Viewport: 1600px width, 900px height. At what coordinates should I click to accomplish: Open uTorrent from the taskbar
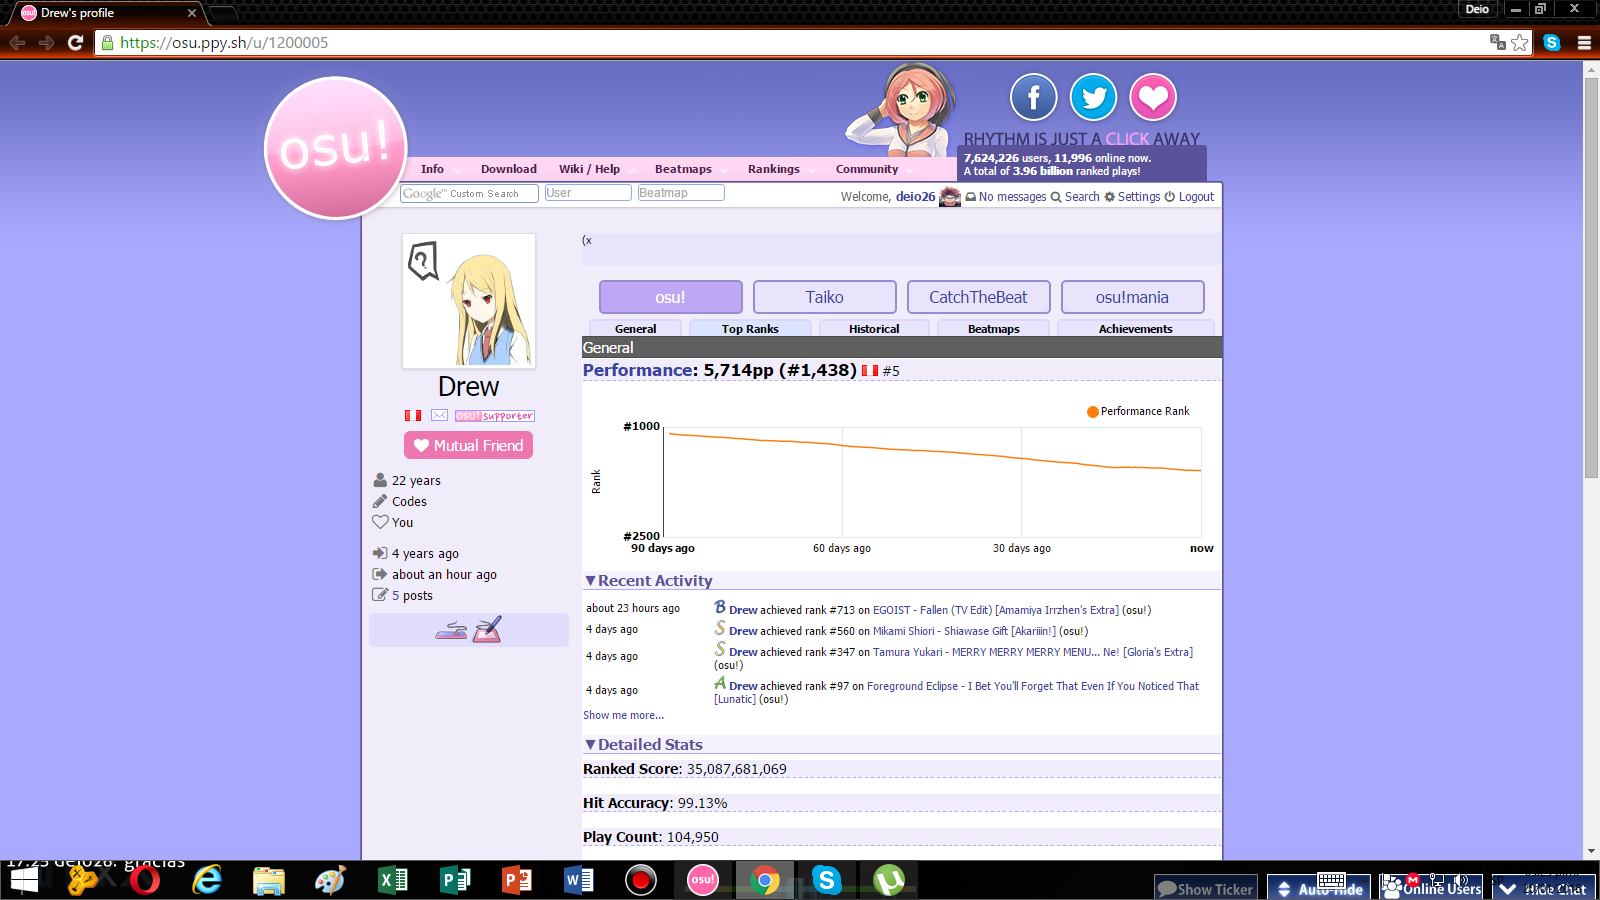(889, 880)
